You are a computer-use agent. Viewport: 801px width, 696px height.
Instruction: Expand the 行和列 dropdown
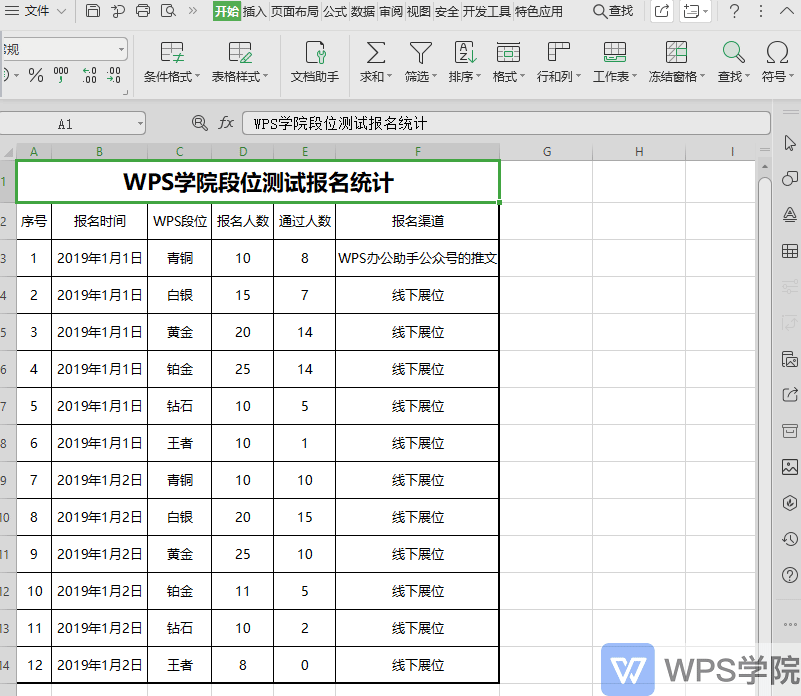pyautogui.click(x=578, y=77)
